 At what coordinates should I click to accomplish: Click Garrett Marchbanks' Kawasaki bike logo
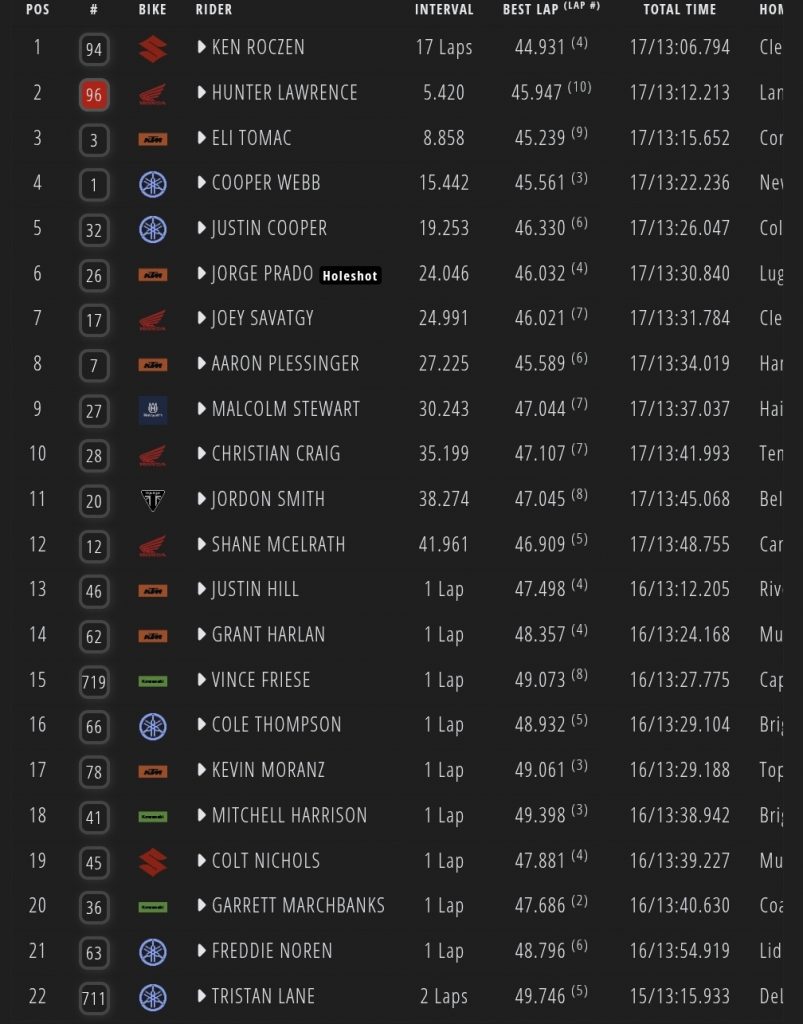pyautogui.click(x=153, y=906)
